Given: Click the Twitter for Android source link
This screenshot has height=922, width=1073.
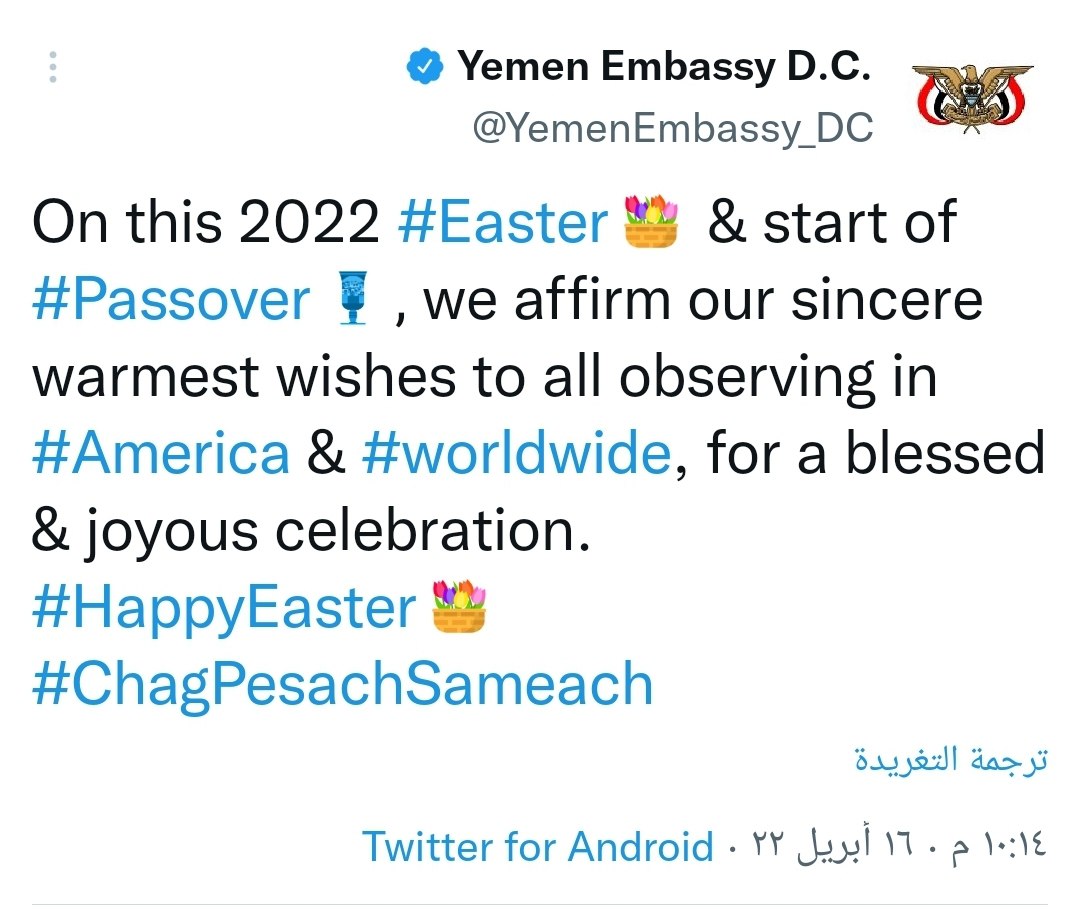Looking at the screenshot, I should point(538,847).
